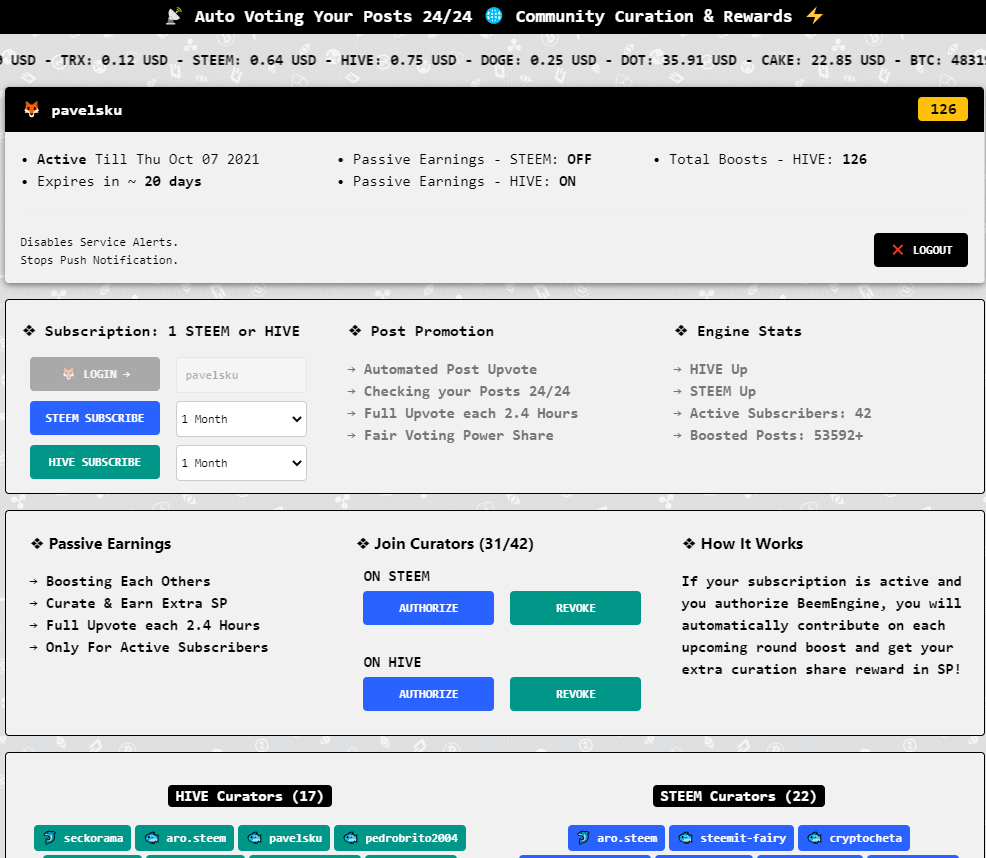Click the 'Expires in ~ 20 days' text
986x858 pixels.
pyautogui.click(x=119, y=181)
